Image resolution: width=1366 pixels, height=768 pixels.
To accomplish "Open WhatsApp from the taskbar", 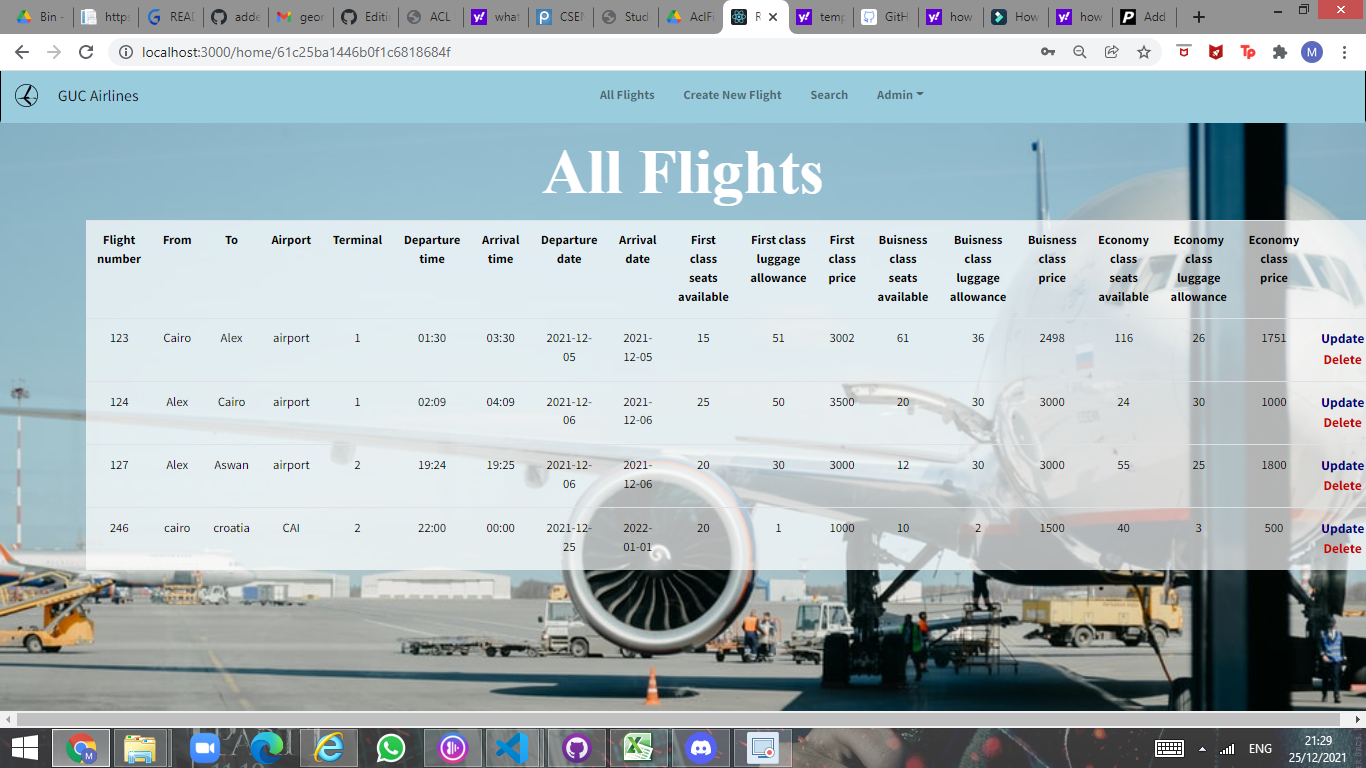I will (x=391, y=748).
